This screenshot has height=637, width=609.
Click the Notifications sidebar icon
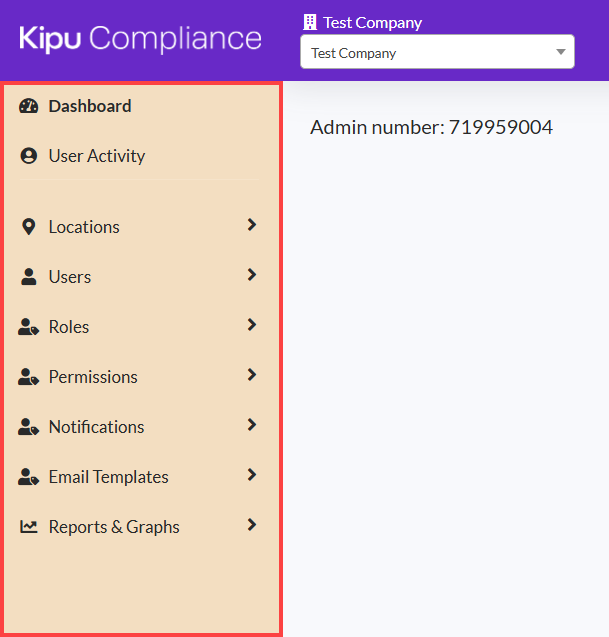pos(29,427)
